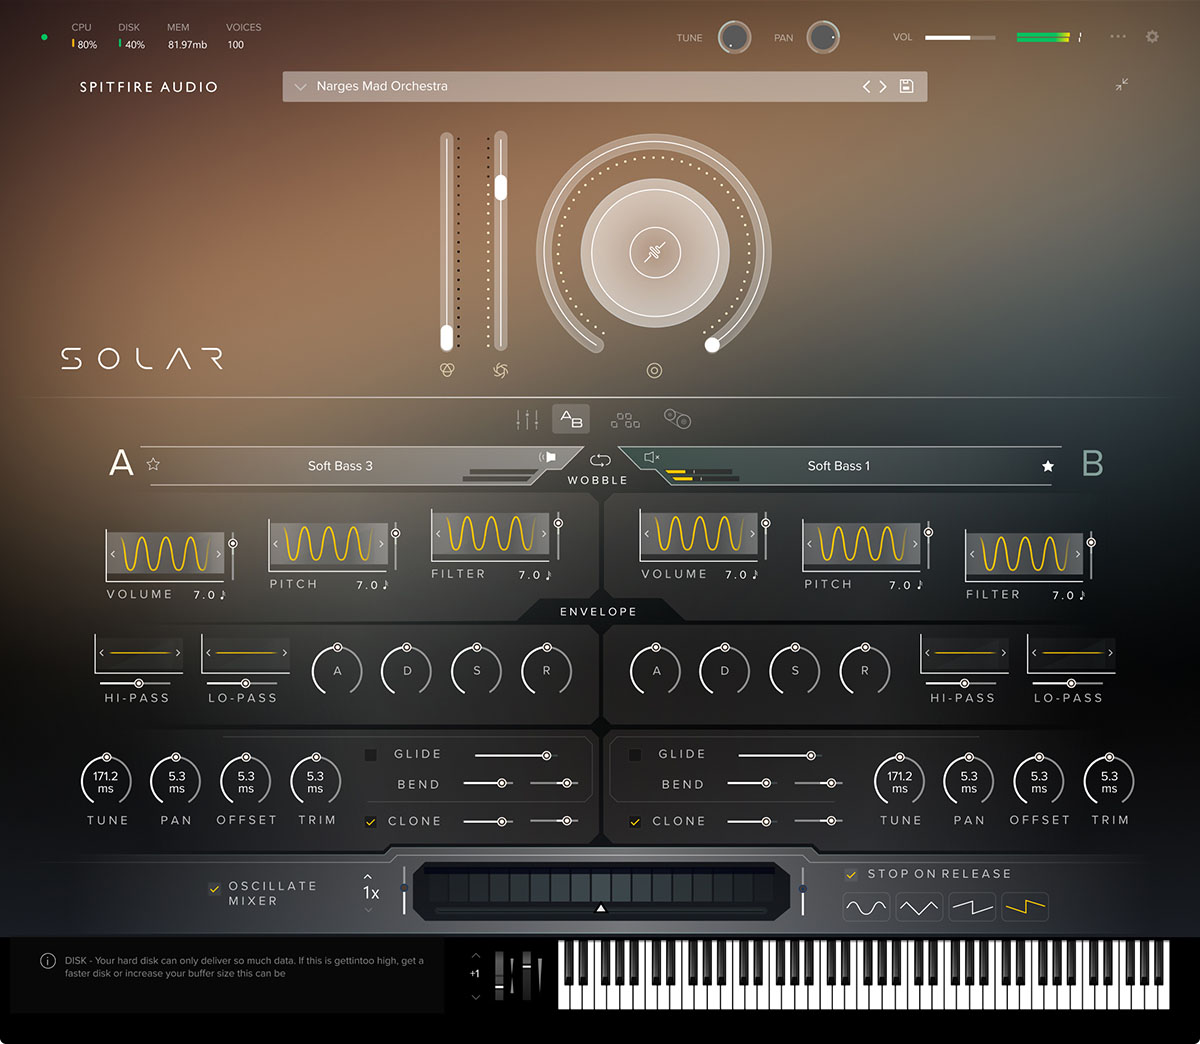Select the triangle wave shape
The image size is (1200, 1044).
918,908
